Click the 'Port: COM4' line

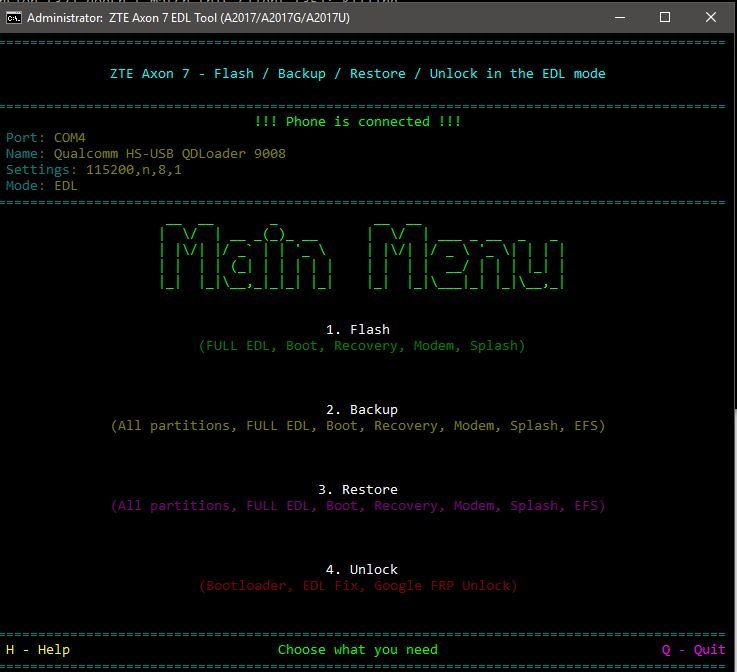[46, 138]
